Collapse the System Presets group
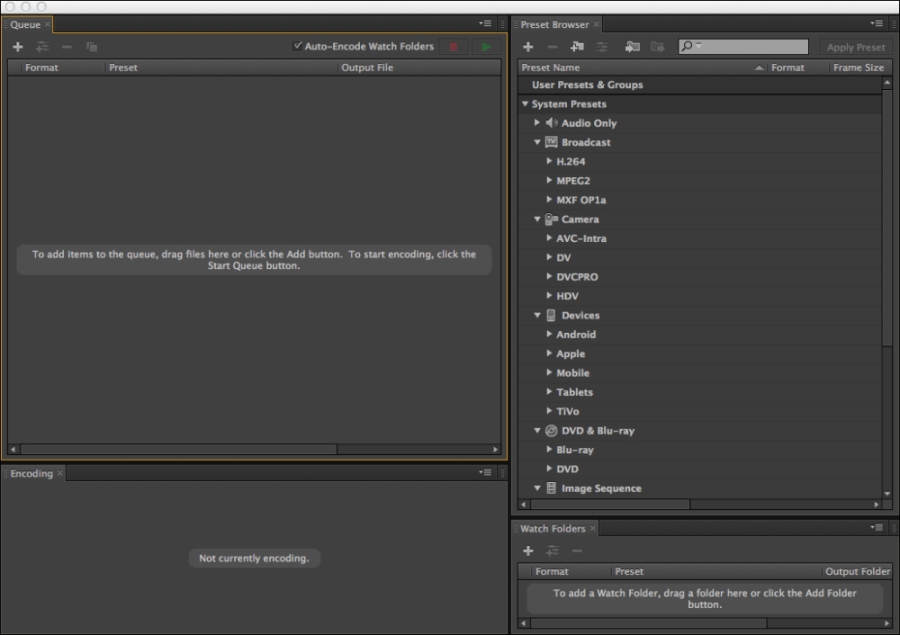 [525, 104]
